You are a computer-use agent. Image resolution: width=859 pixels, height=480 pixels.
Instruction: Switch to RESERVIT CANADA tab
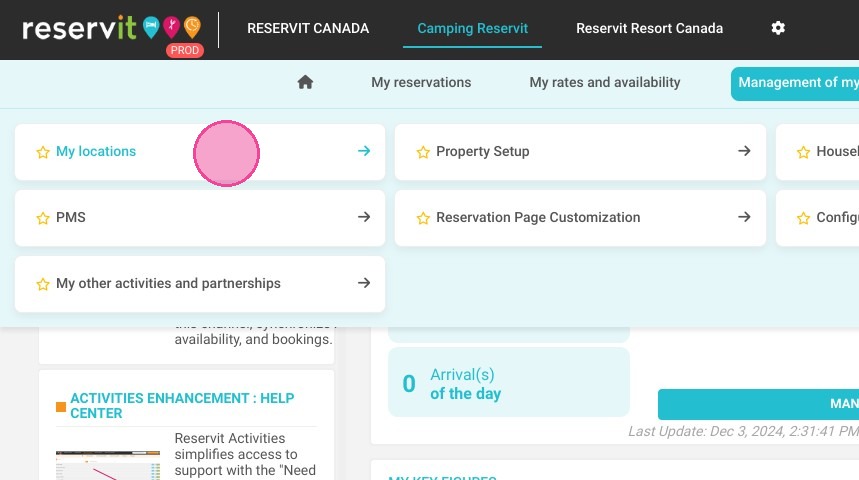point(308,28)
